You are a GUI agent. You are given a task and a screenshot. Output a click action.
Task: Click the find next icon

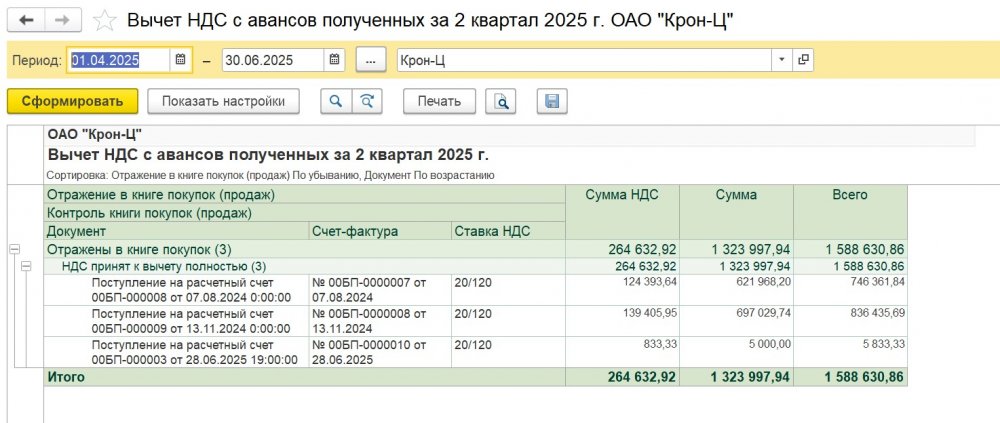[367, 101]
